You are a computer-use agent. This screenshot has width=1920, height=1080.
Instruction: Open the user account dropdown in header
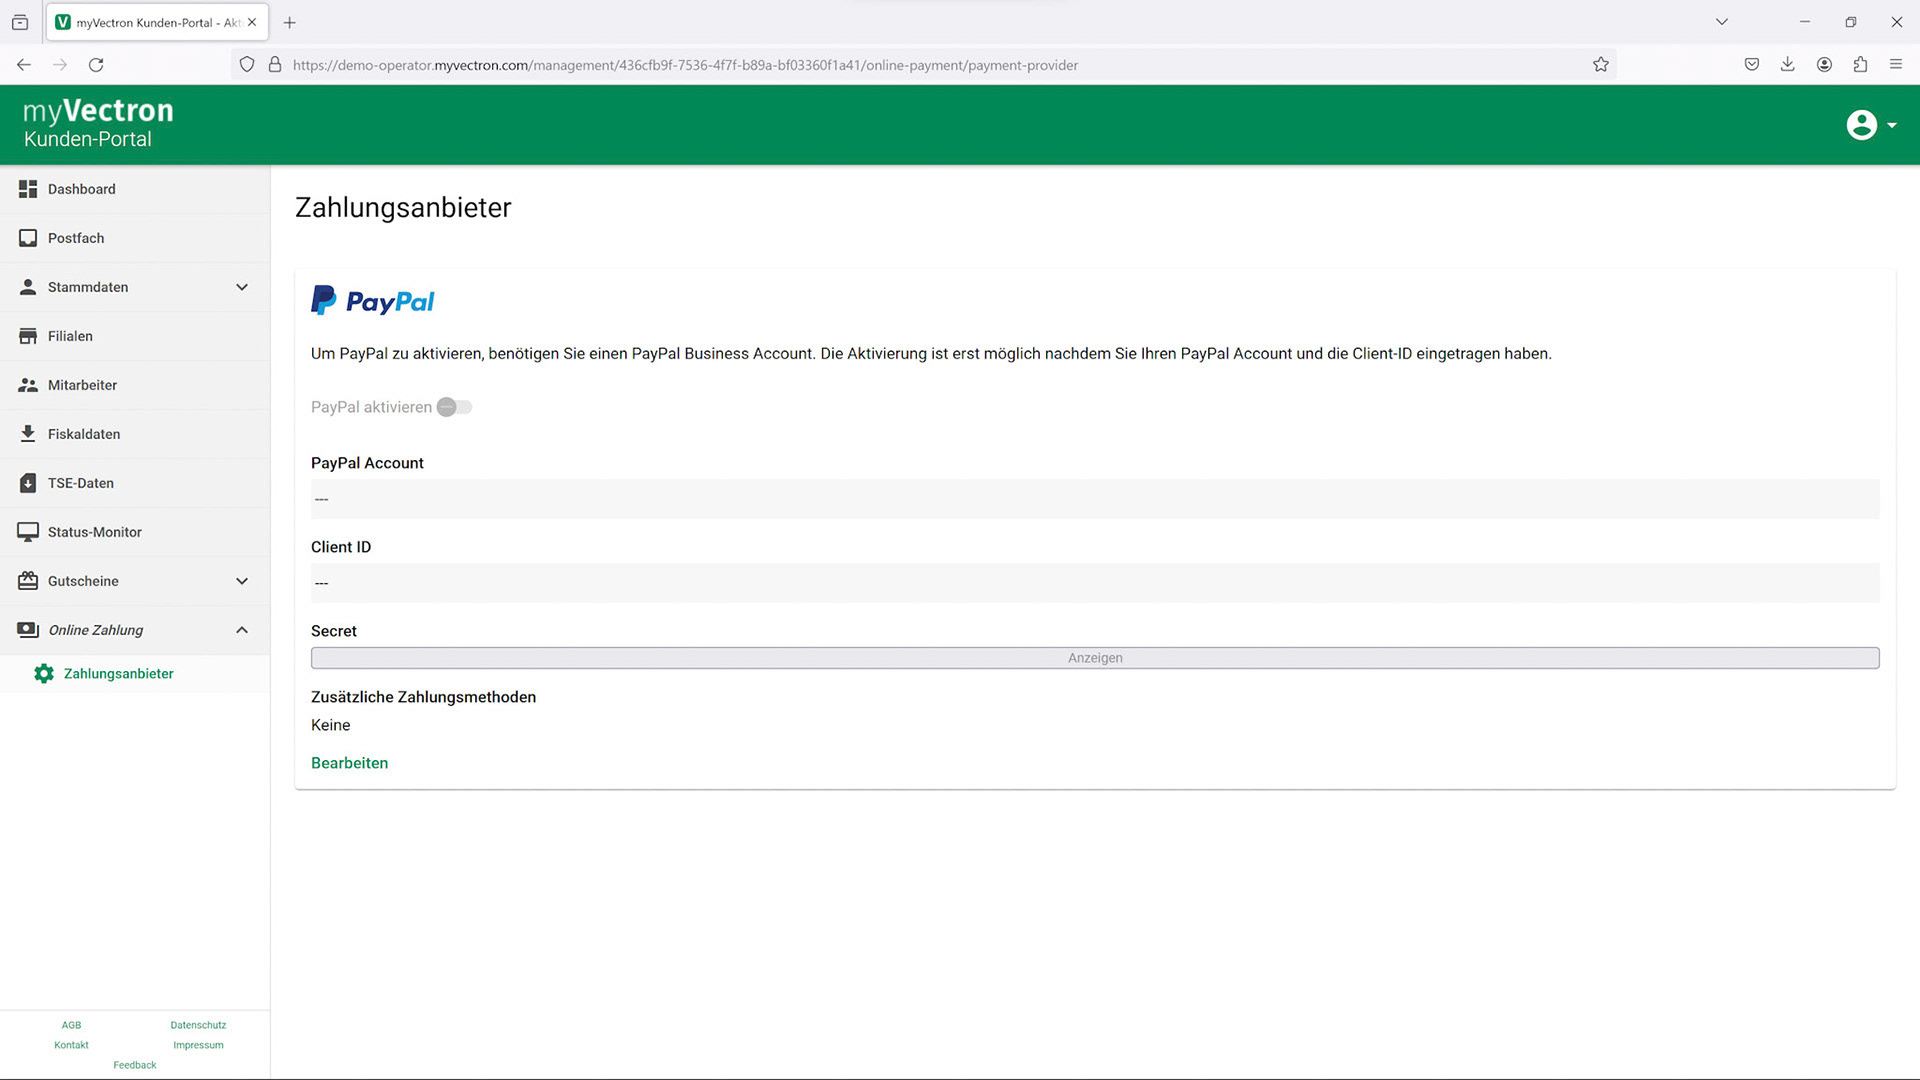(1870, 125)
